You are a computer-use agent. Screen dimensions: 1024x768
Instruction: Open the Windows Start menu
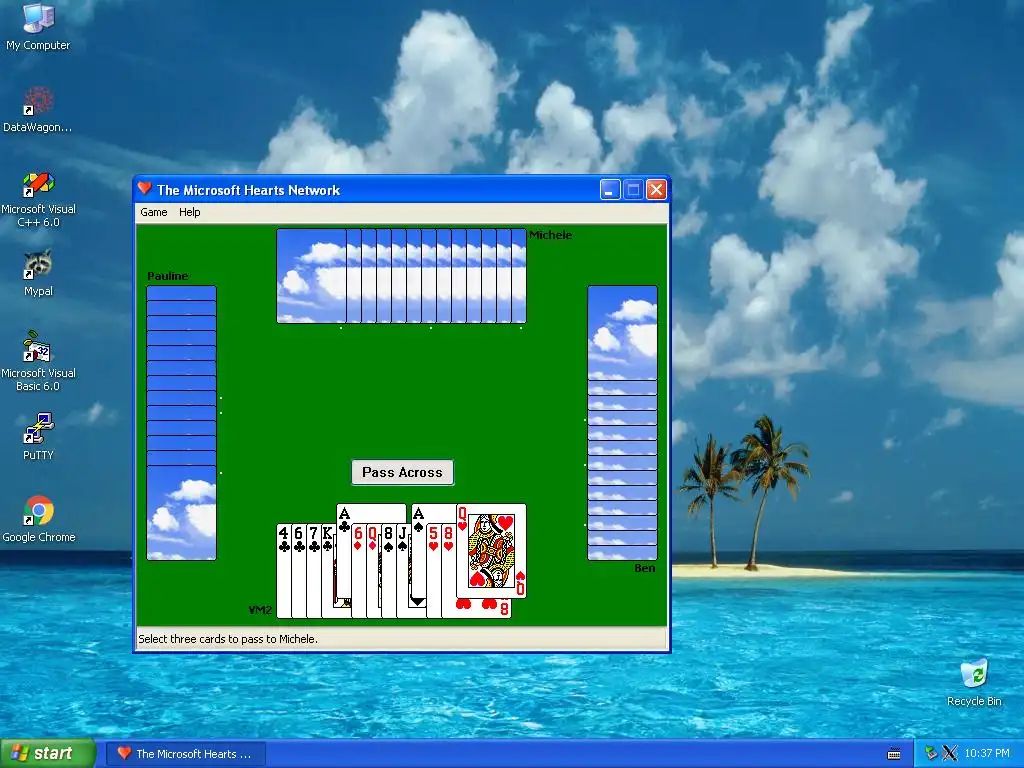(48, 753)
